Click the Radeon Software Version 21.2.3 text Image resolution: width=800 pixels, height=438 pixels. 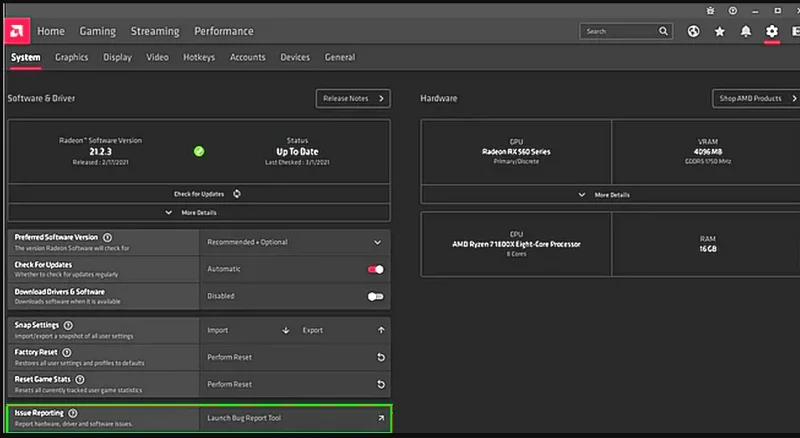[x=101, y=151]
